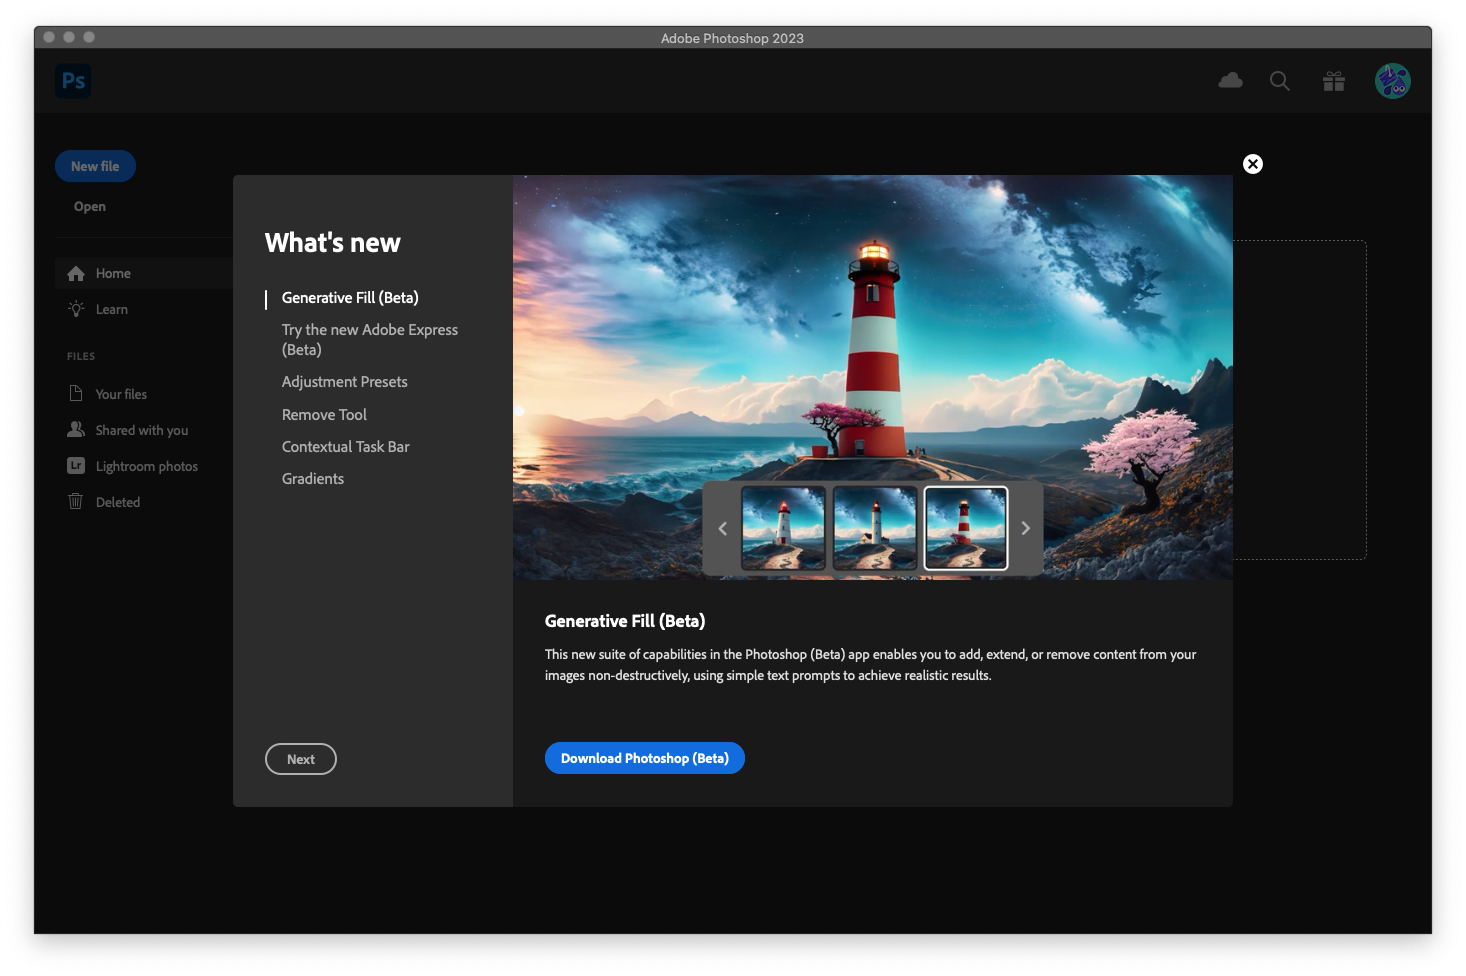Select the first lighthouse variation thumbnail
Viewport: 1466px width, 976px height.
[783, 528]
